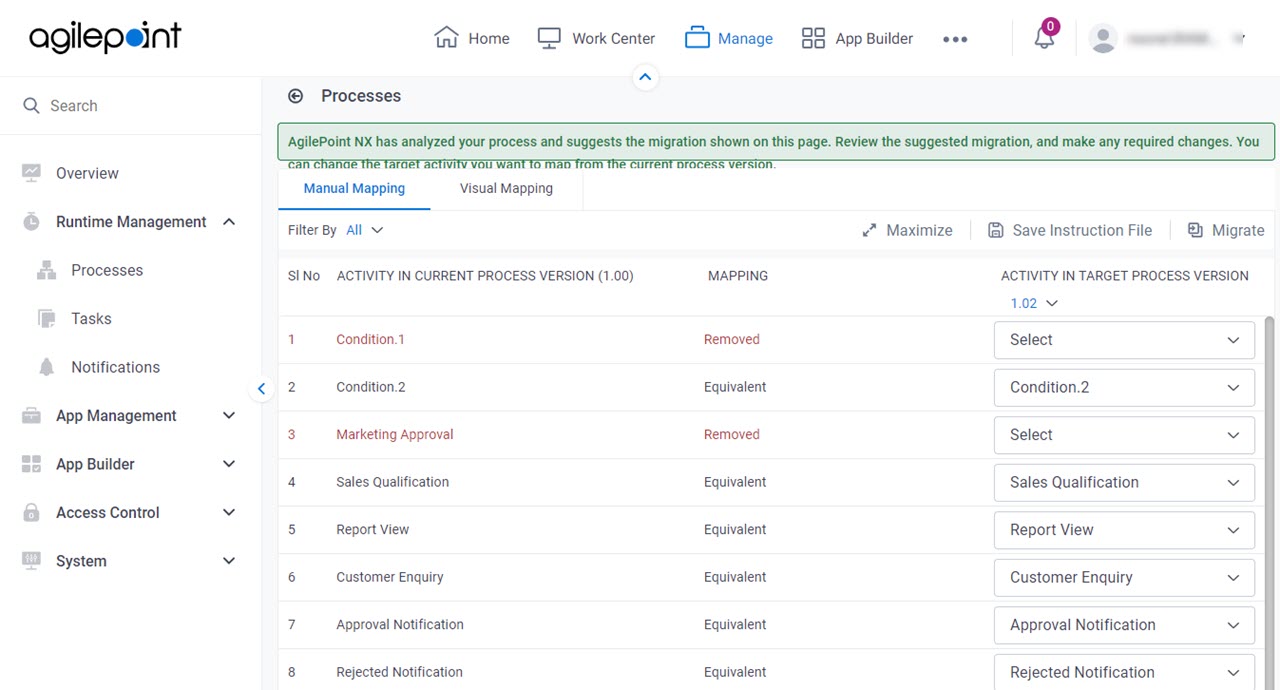Click the App Management briefcase icon
The height and width of the screenshot is (690, 1280).
(x=31, y=416)
